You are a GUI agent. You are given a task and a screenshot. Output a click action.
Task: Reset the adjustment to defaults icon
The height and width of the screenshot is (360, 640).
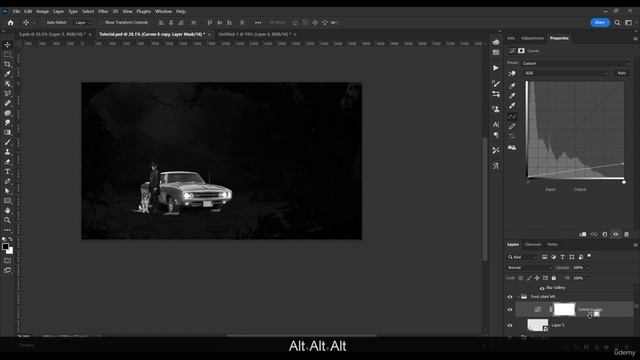coord(605,234)
